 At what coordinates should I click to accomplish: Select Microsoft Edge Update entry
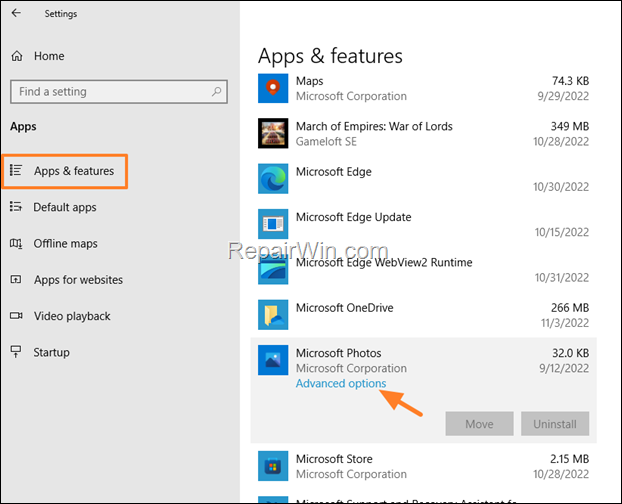pyautogui.click(x=353, y=217)
